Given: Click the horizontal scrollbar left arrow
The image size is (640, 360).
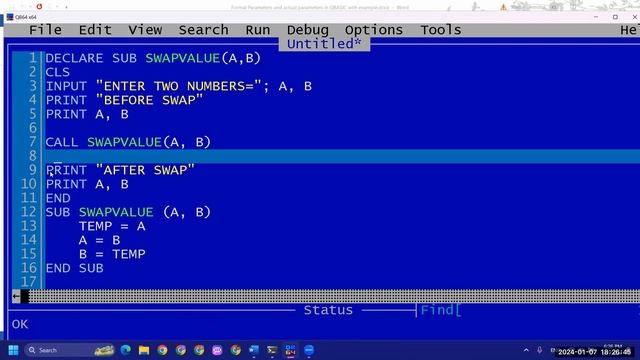Looking at the screenshot, I should 16,296.
